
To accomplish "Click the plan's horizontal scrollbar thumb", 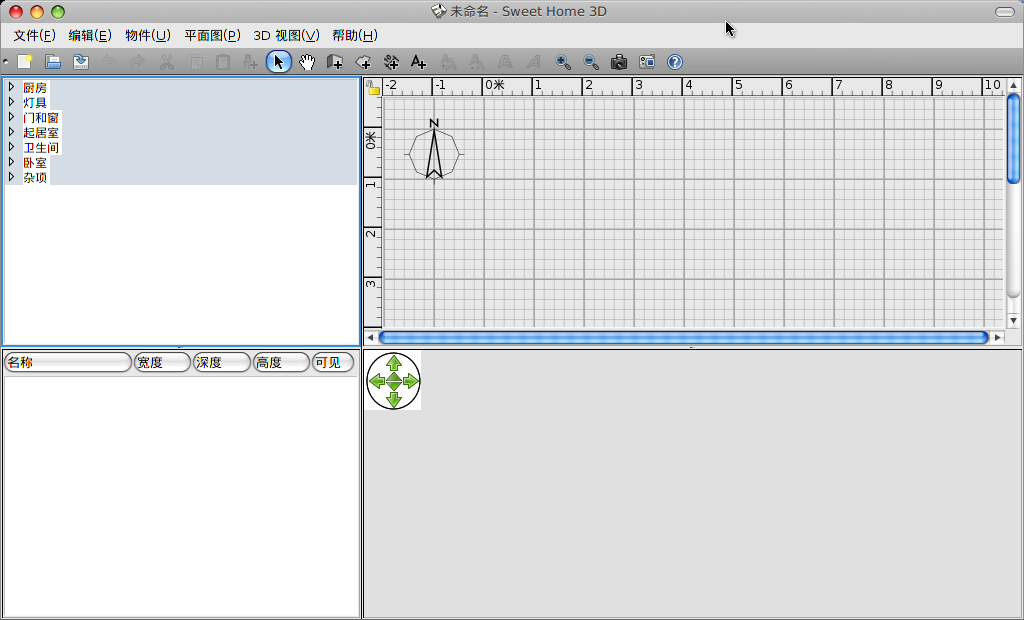I will 683,337.
